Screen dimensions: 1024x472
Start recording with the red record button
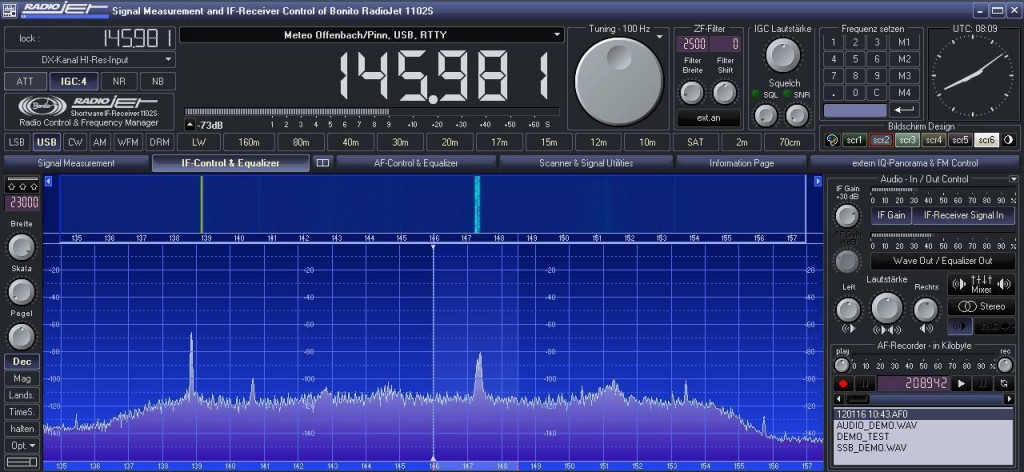coord(843,383)
